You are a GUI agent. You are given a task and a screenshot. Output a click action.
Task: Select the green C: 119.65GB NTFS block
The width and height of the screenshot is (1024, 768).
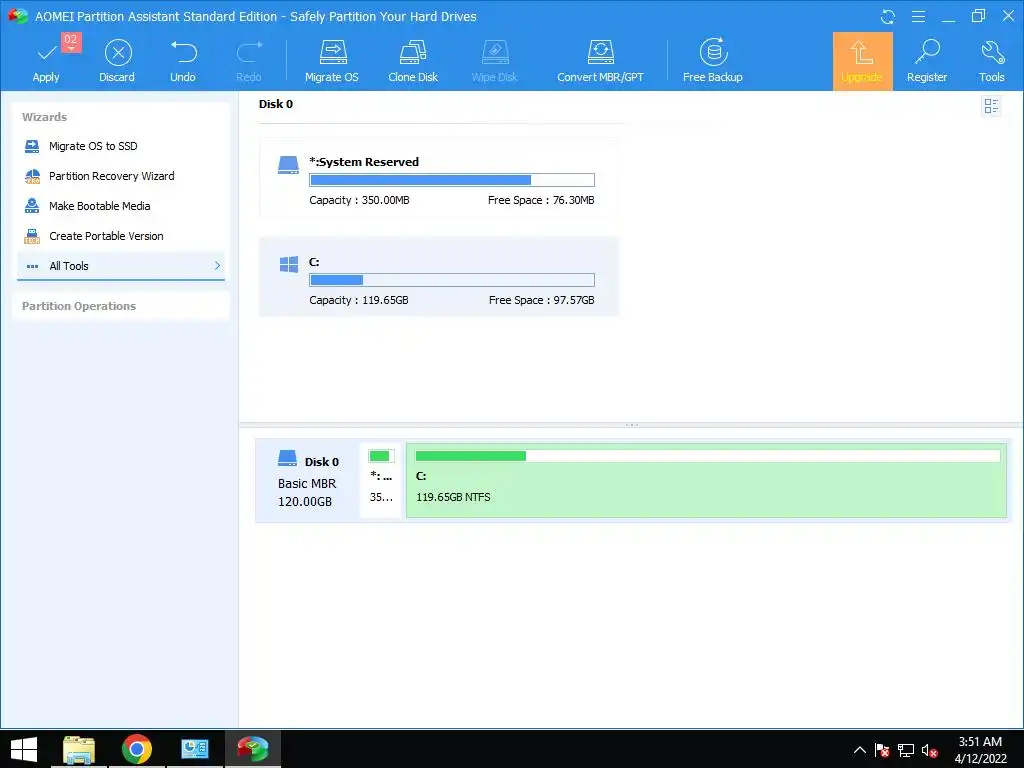(706, 481)
